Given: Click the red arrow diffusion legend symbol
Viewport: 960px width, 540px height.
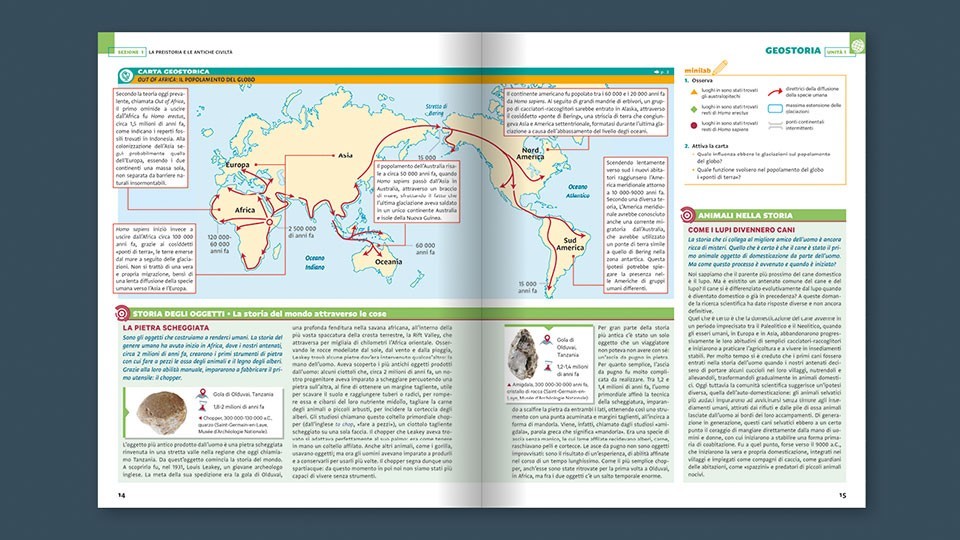Looking at the screenshot, I should point(775,92).
